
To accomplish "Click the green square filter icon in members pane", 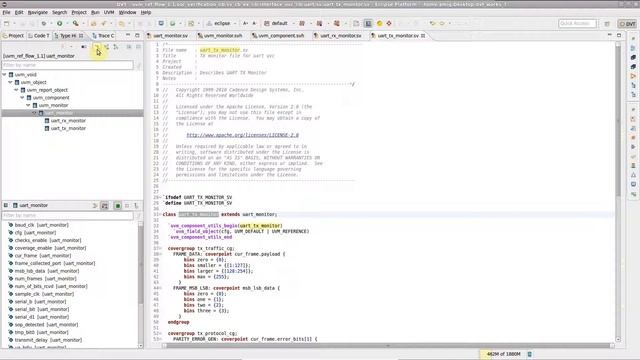I will (118, 206).
